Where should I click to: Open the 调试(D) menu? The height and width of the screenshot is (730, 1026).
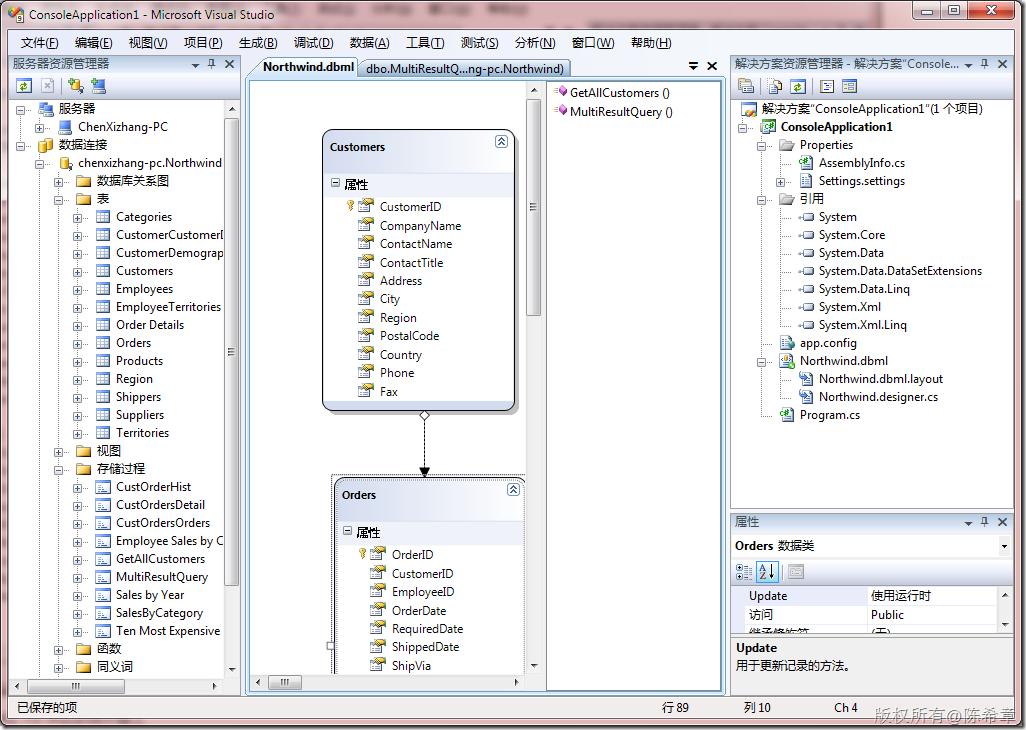[313, 43]
